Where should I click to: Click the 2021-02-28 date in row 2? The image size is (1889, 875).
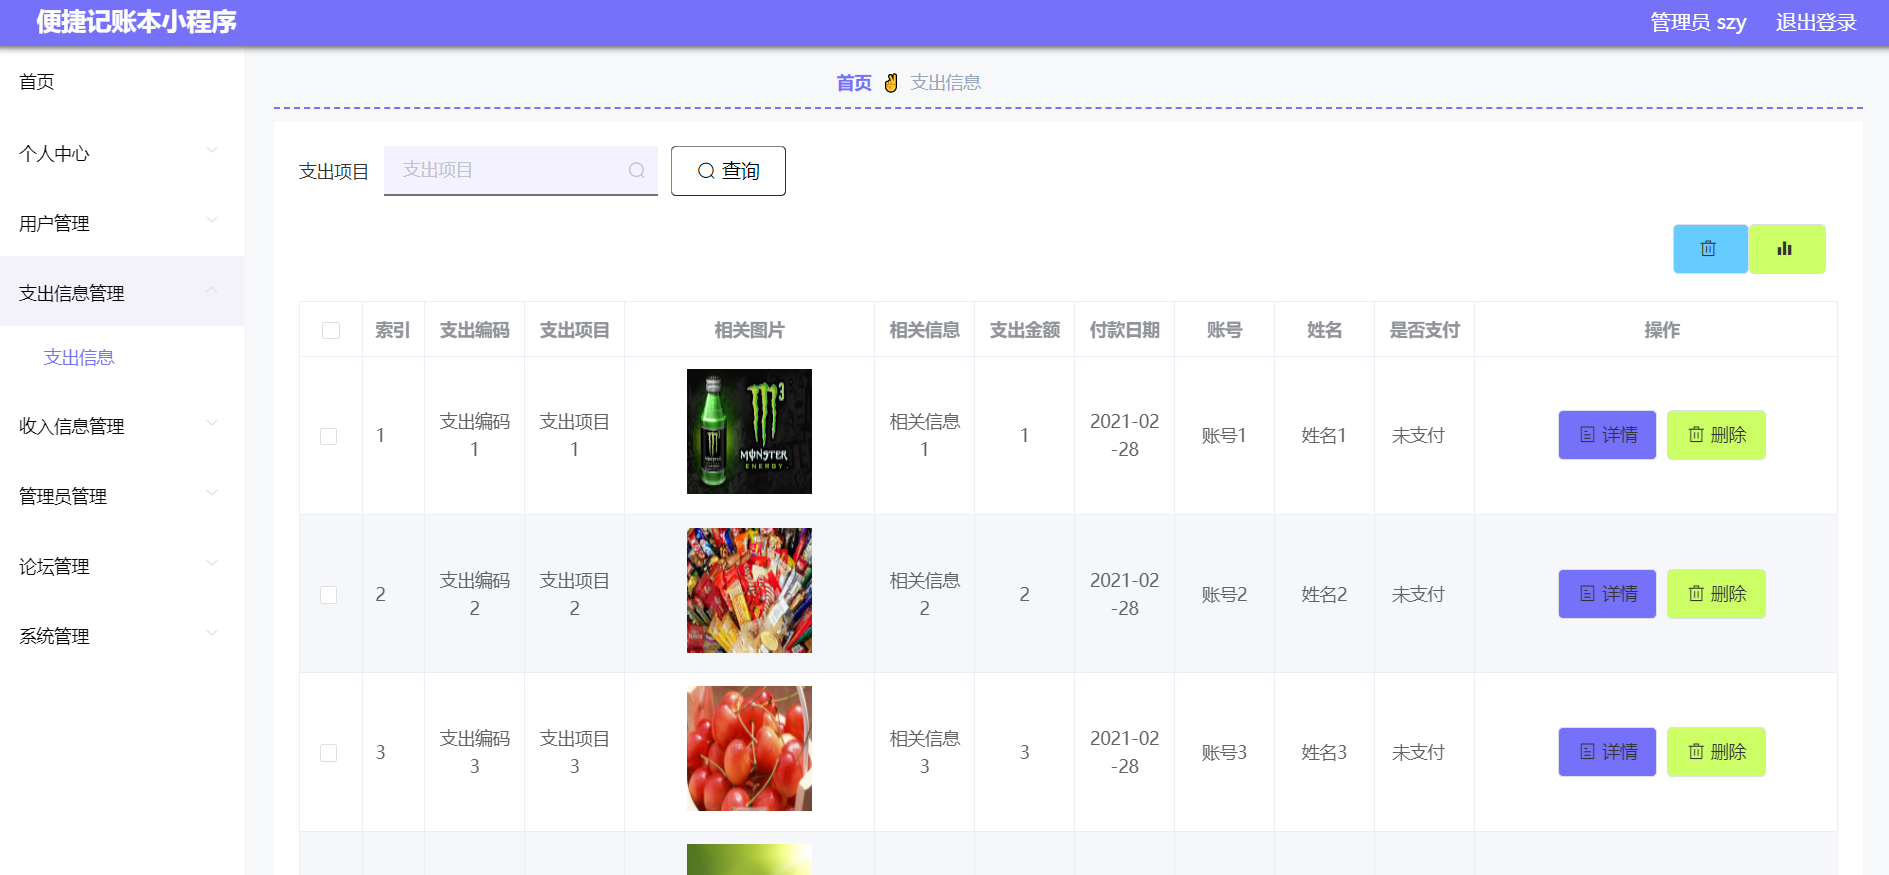(x=1125, y=594)
